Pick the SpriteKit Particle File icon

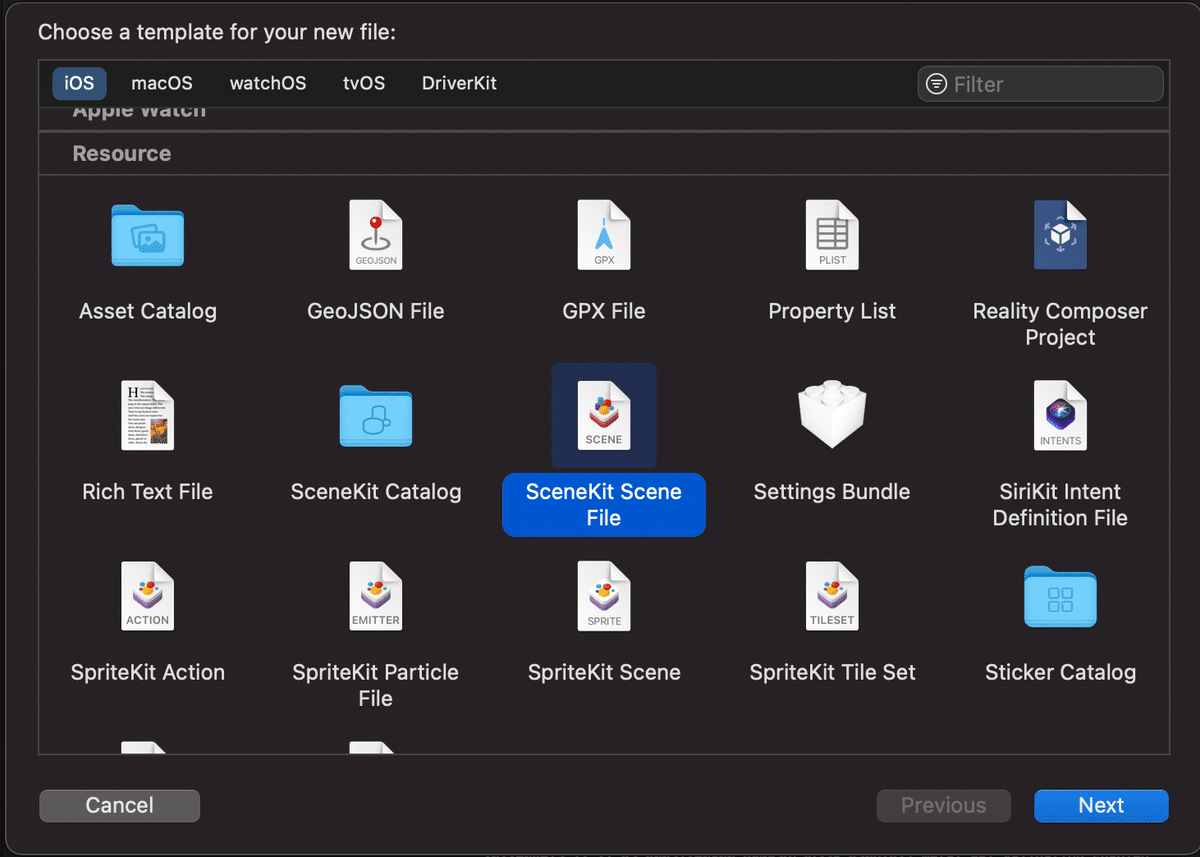[375, 595]
